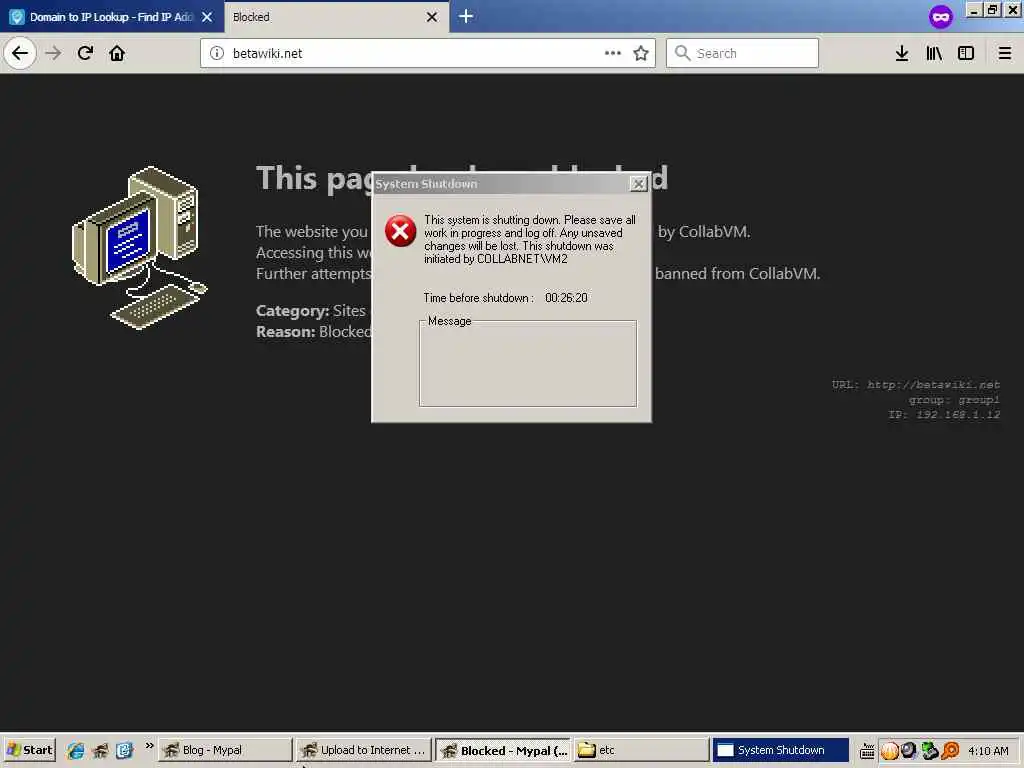This screenshot has width=1024, height=768.
Task: Click the private browsing mask icon
Action: [x=941, y=17]
